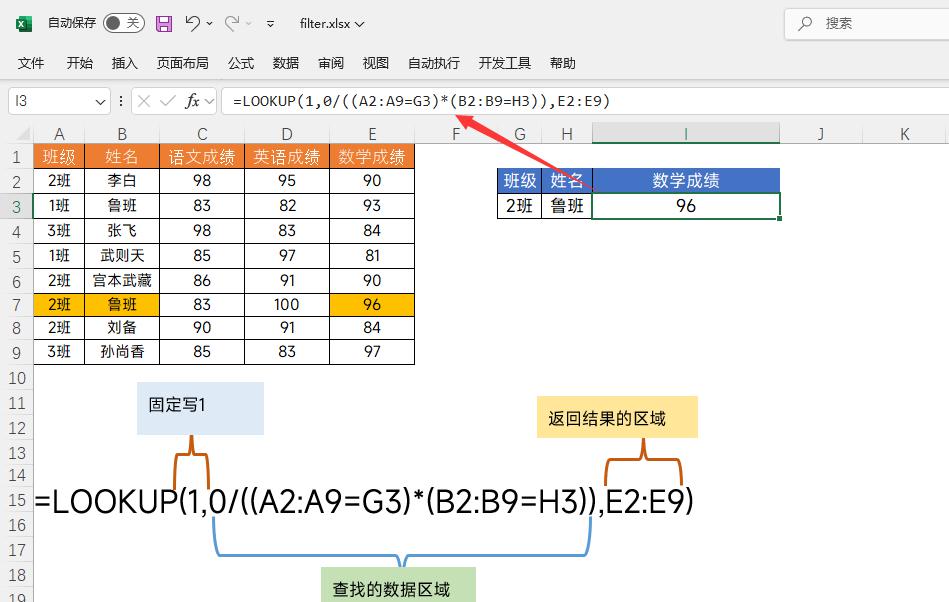Select column I header
This screenshot has width=949, height=602.
(x=686, y=134)
